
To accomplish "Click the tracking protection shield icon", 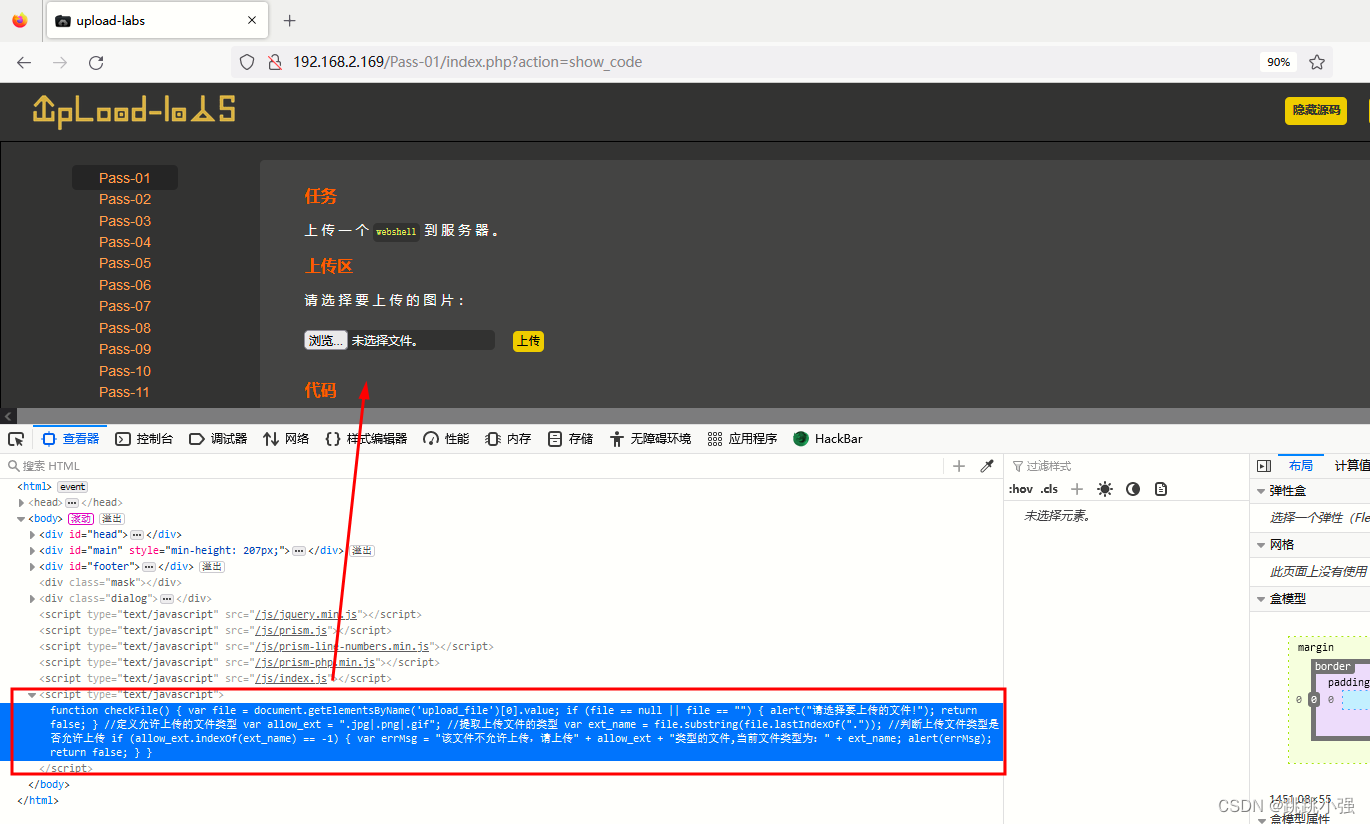I will point(247,62).
